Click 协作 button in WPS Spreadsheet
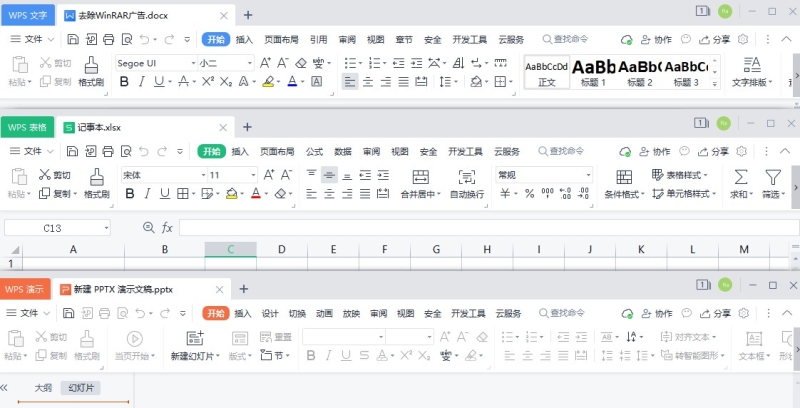The height and width of the screenshot is (408, 800). [655, 151]
